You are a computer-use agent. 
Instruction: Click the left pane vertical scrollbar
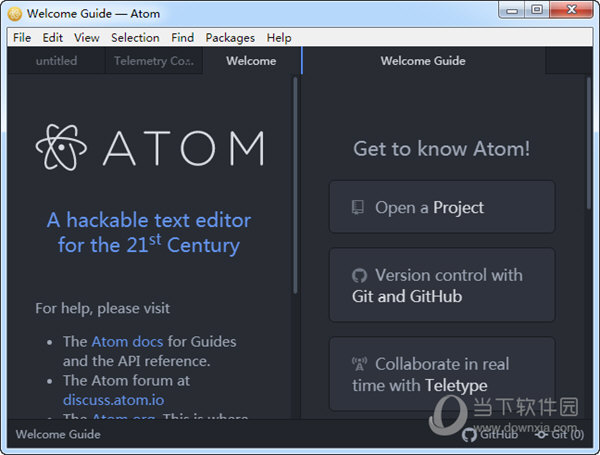(x=295, y=186)
